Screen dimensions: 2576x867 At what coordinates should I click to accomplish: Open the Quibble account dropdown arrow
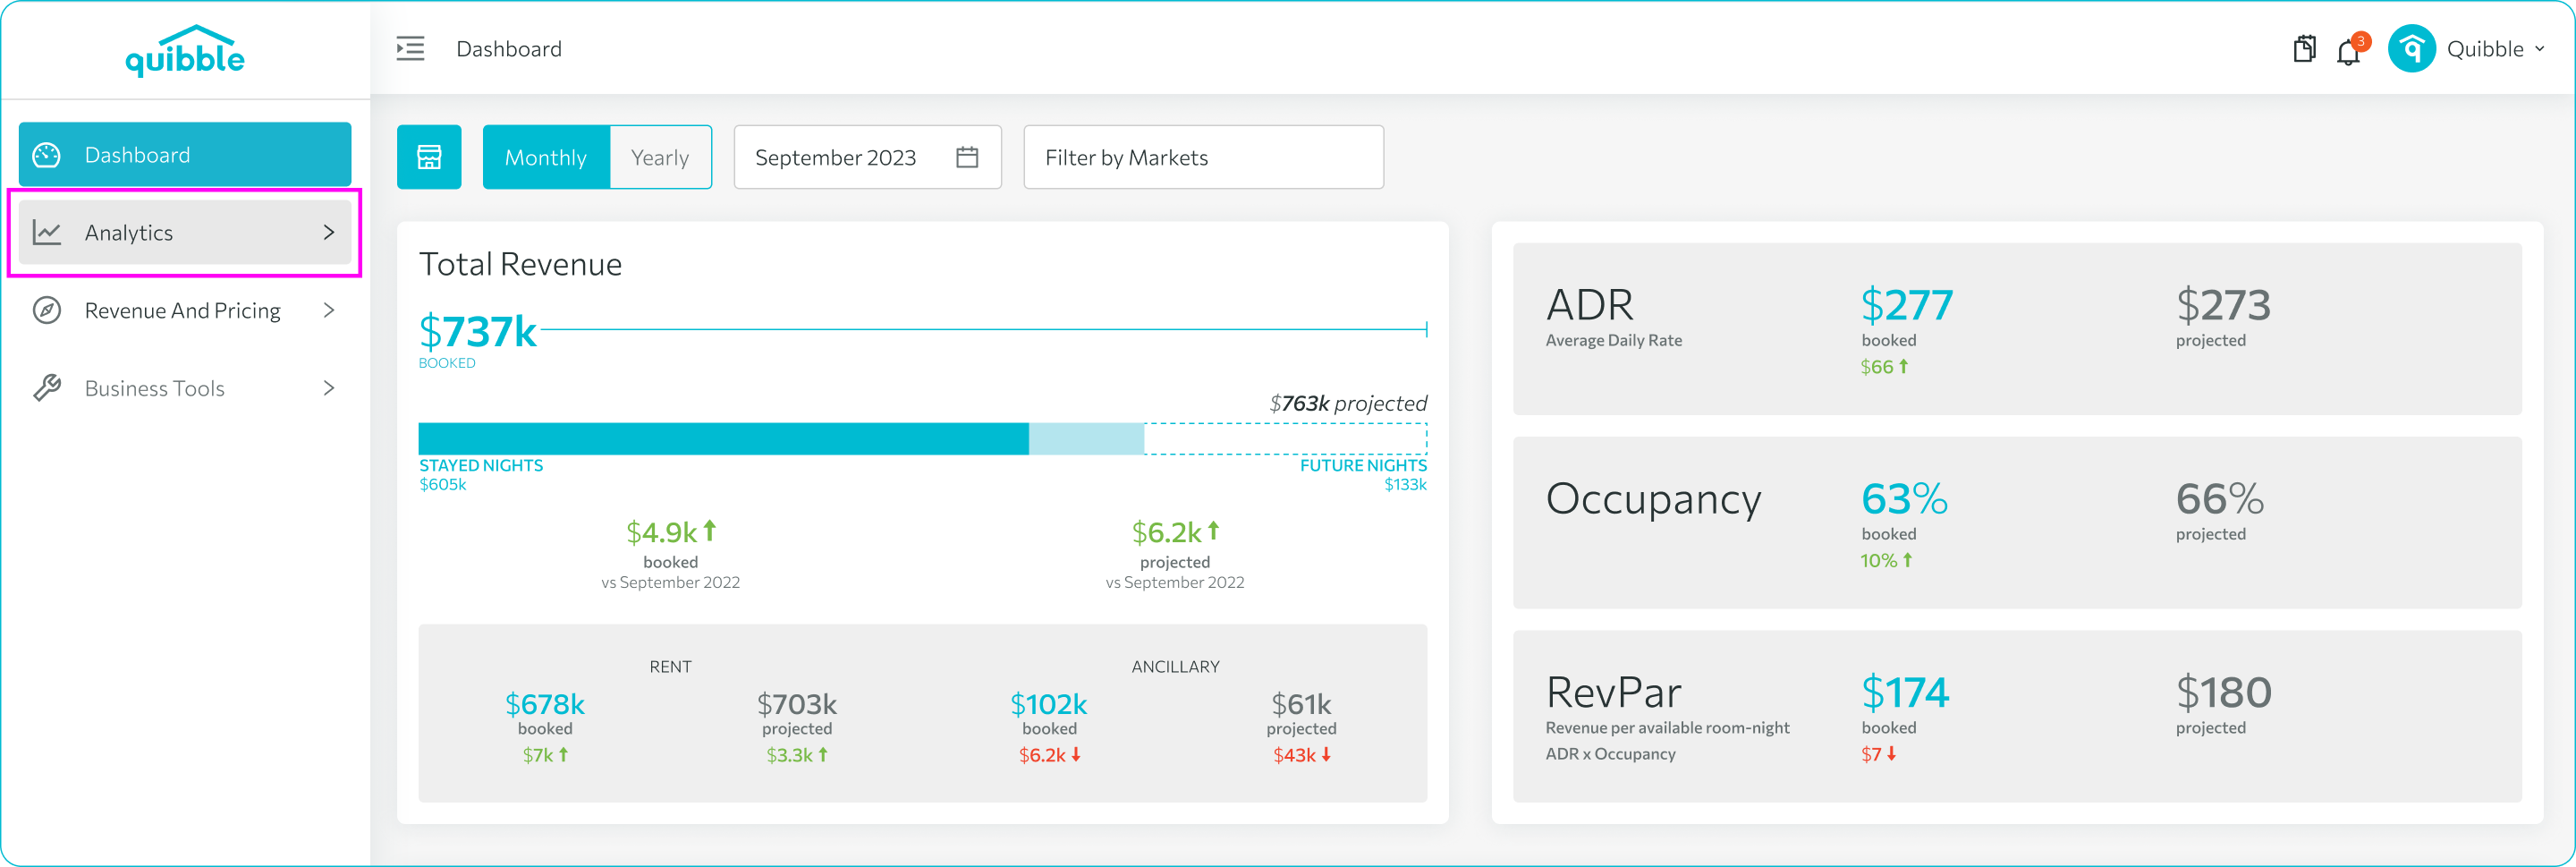point(2539,49)
